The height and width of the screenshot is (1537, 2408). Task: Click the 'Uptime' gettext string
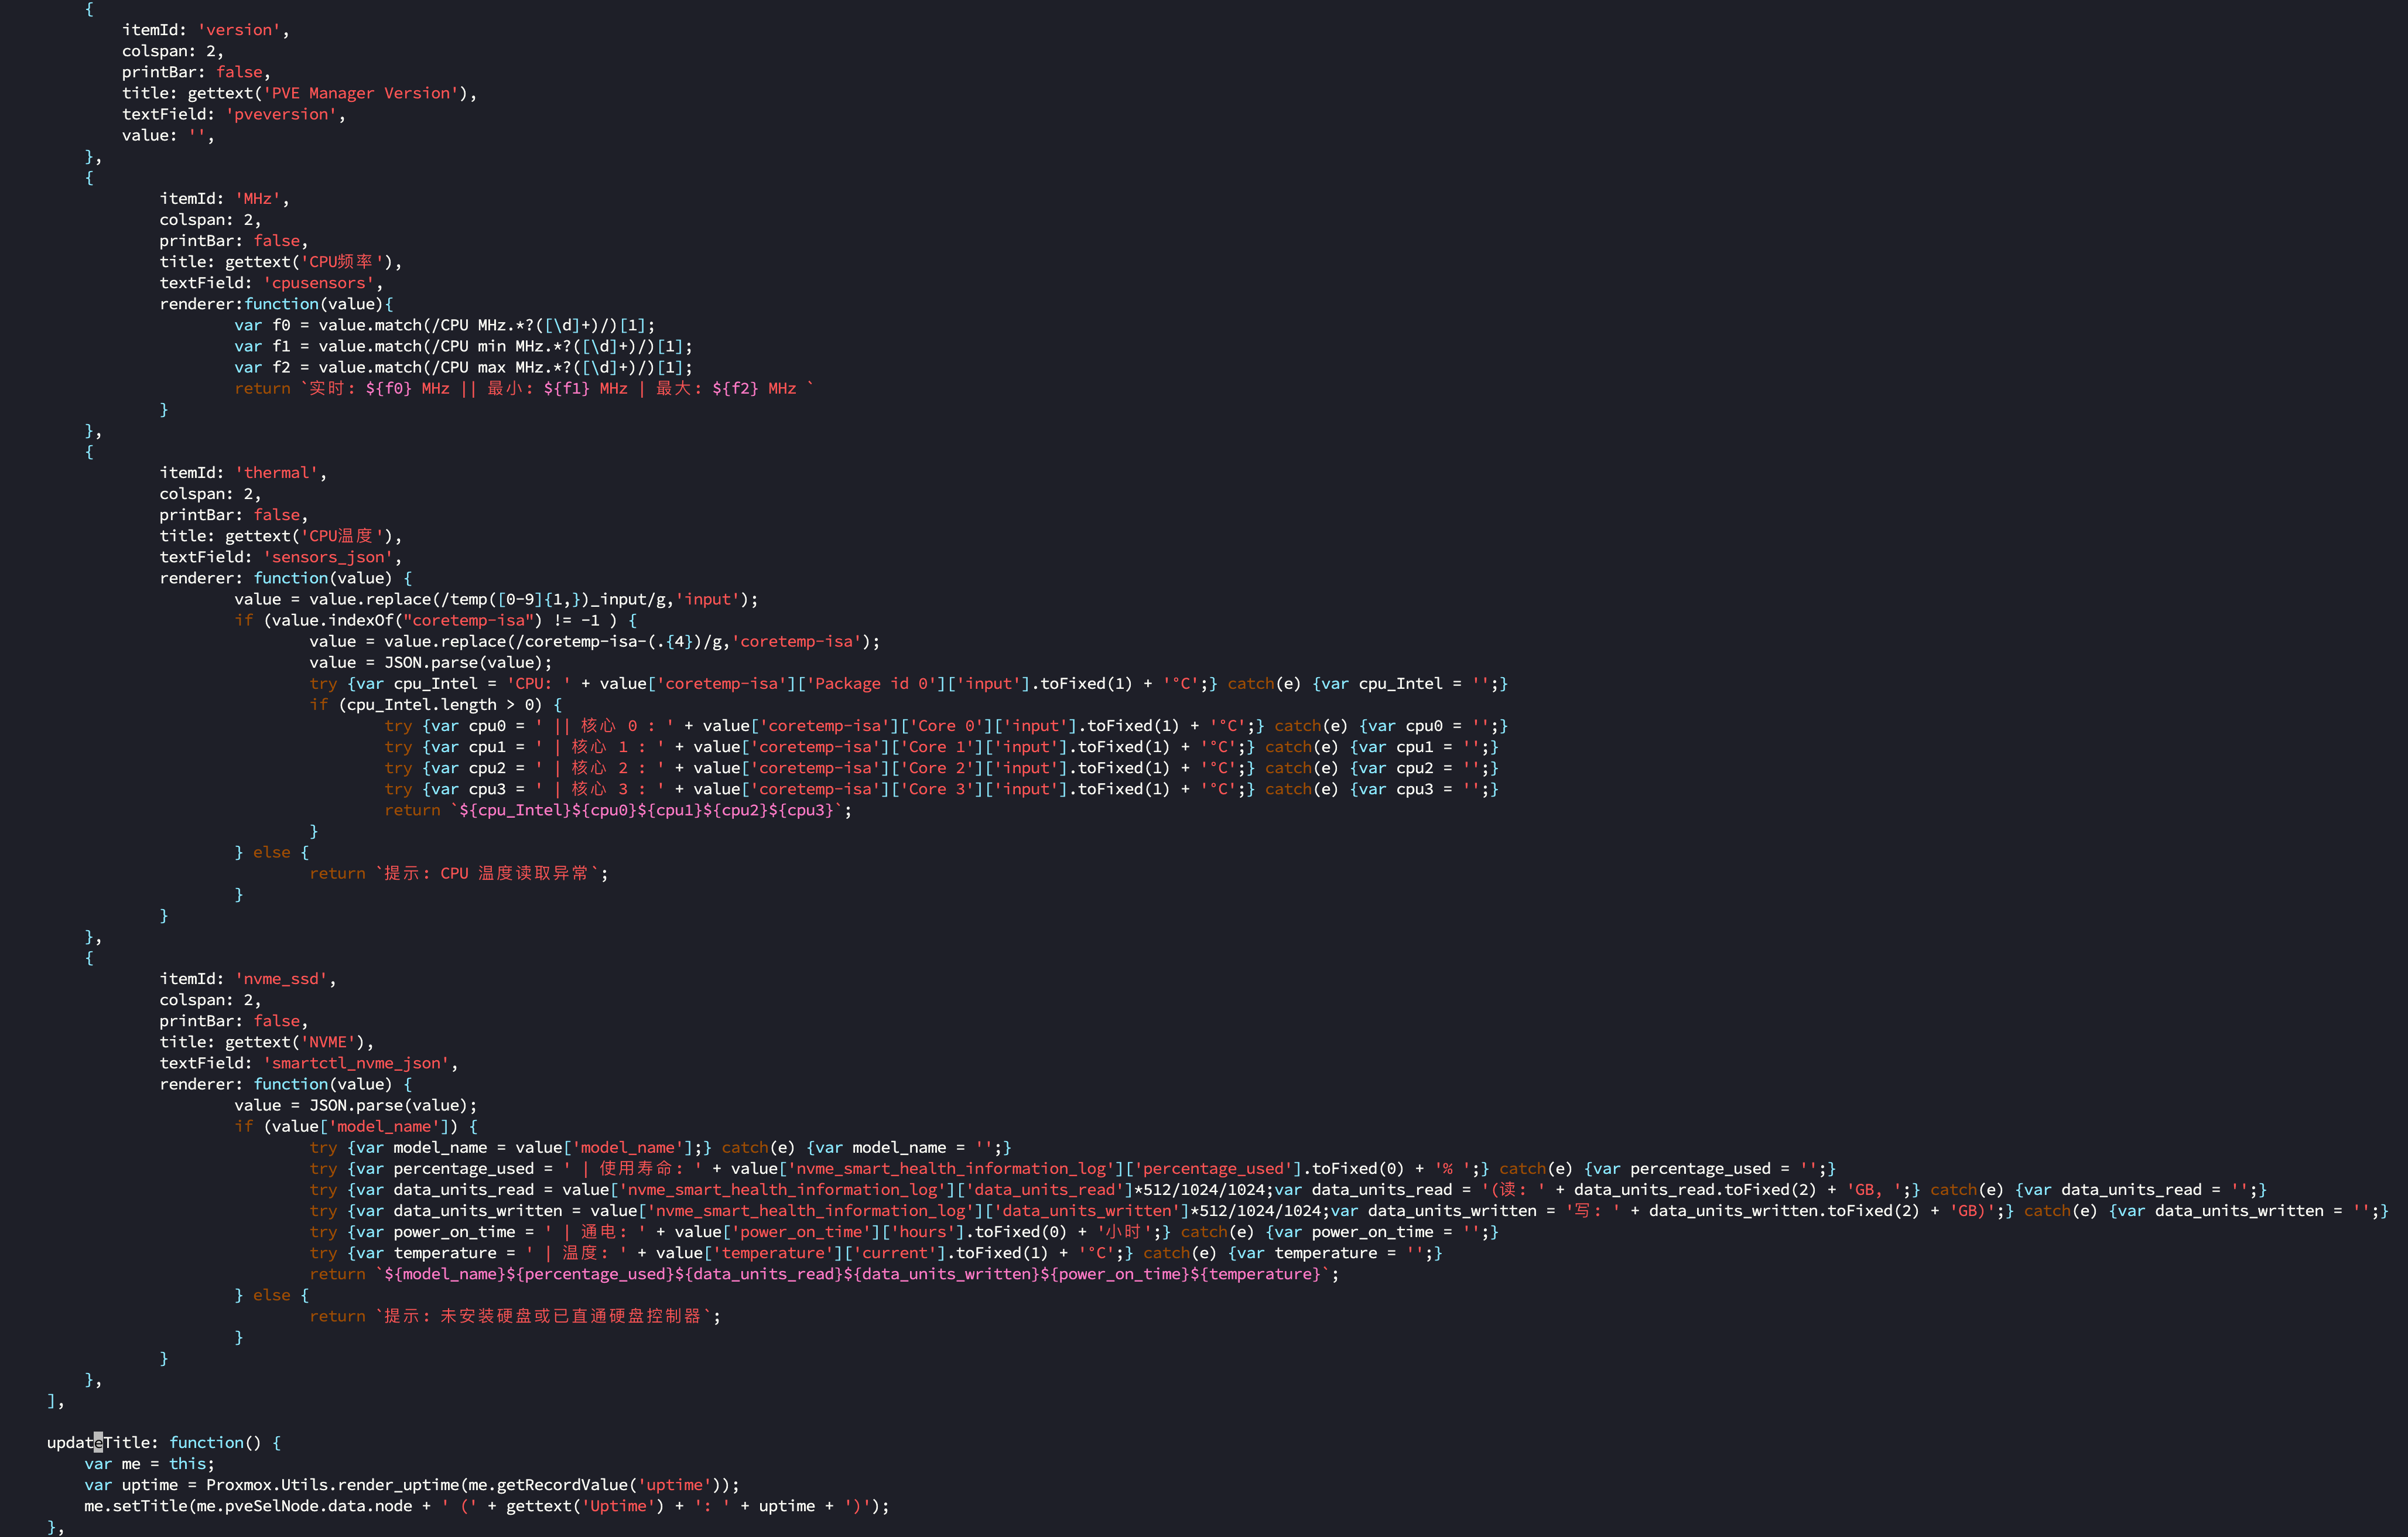coord(618,1506)
